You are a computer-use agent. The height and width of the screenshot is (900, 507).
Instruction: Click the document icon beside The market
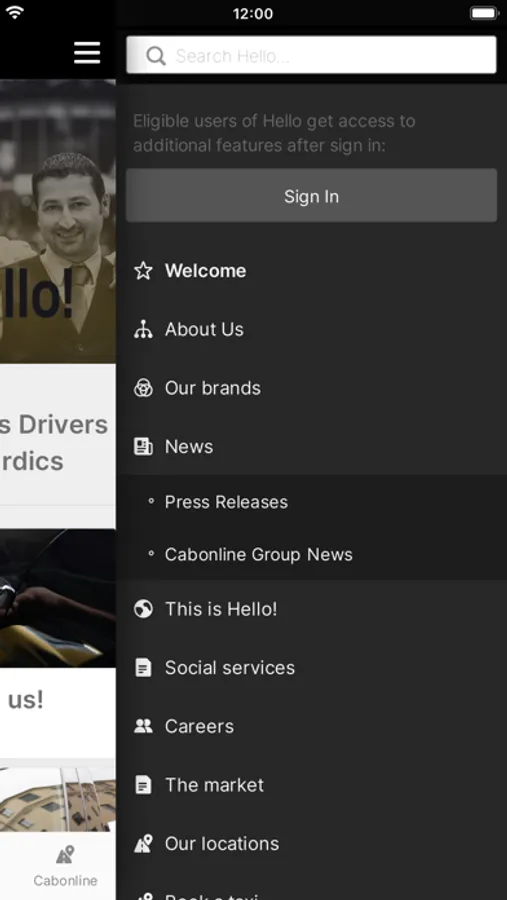pyautogui.click(x=143, y=785)
